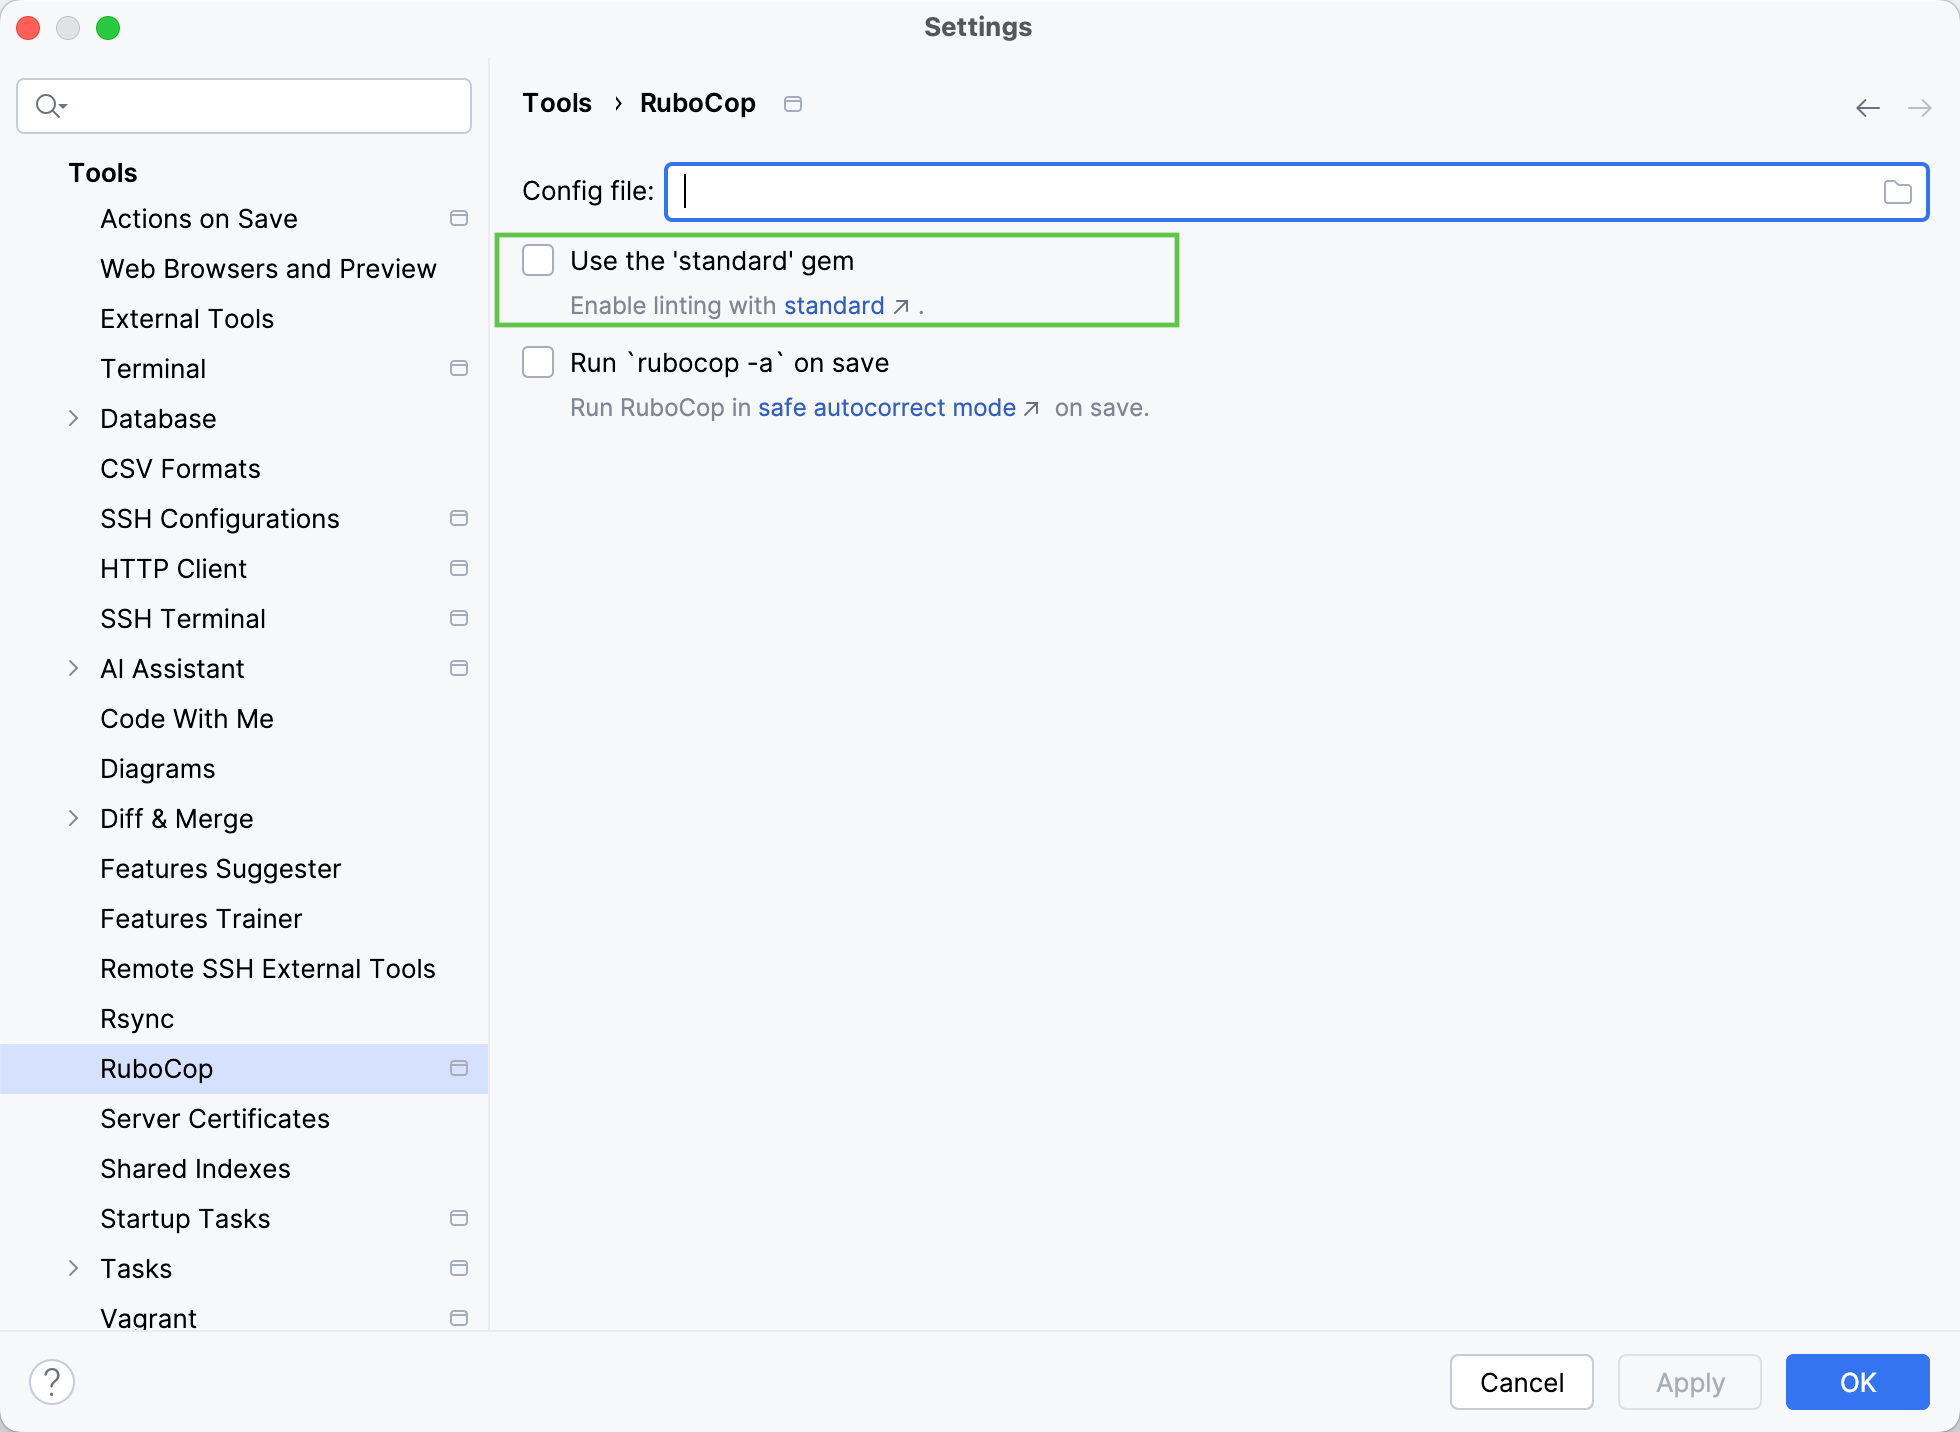
Task: Enable Use the 'standard' gem checkbox
Action: pyautogui.click(x=538, y=260)
